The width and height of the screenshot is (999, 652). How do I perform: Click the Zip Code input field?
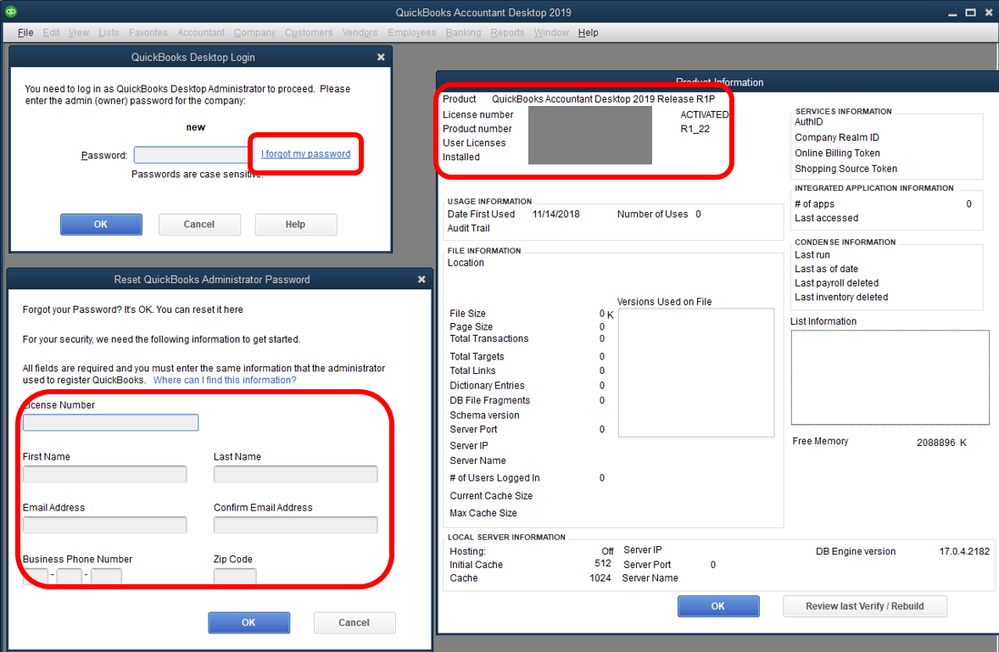[x=235, y=576]
